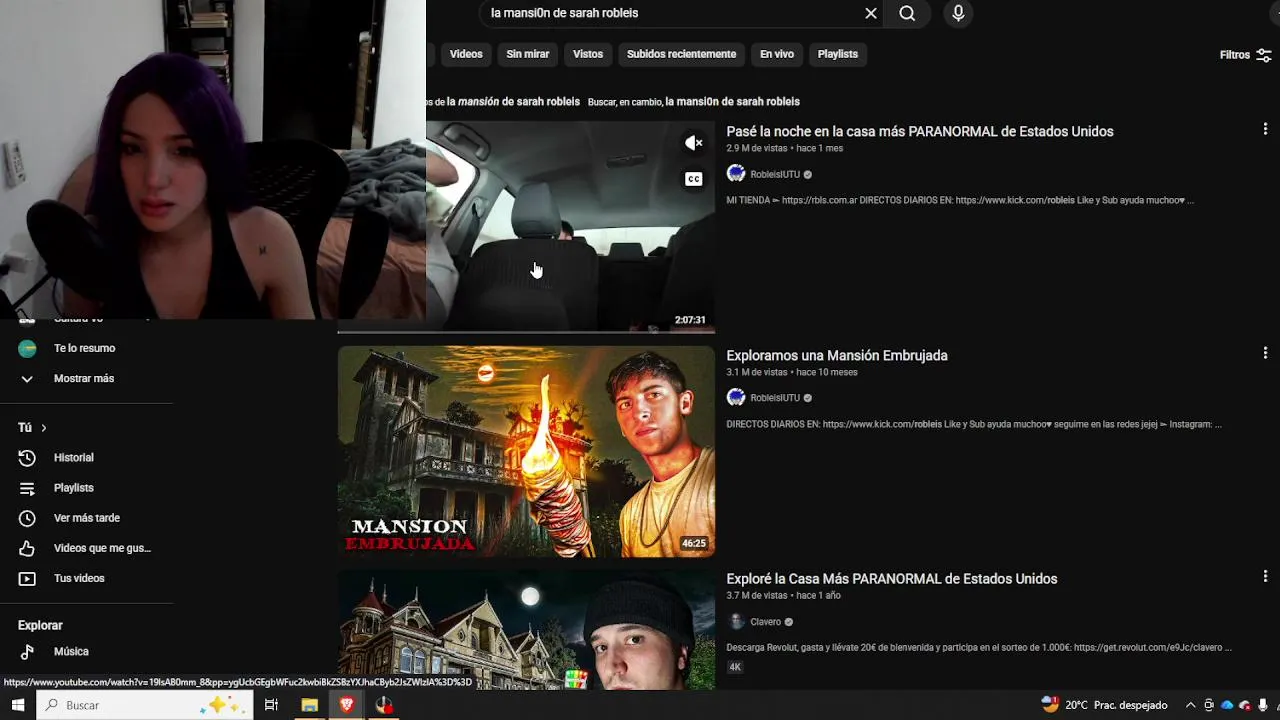Open the more options menu for Exploramos una Mansión Embrujada
The image size is (1280, 720).
pyautogui.click(x=1265, y=353)
